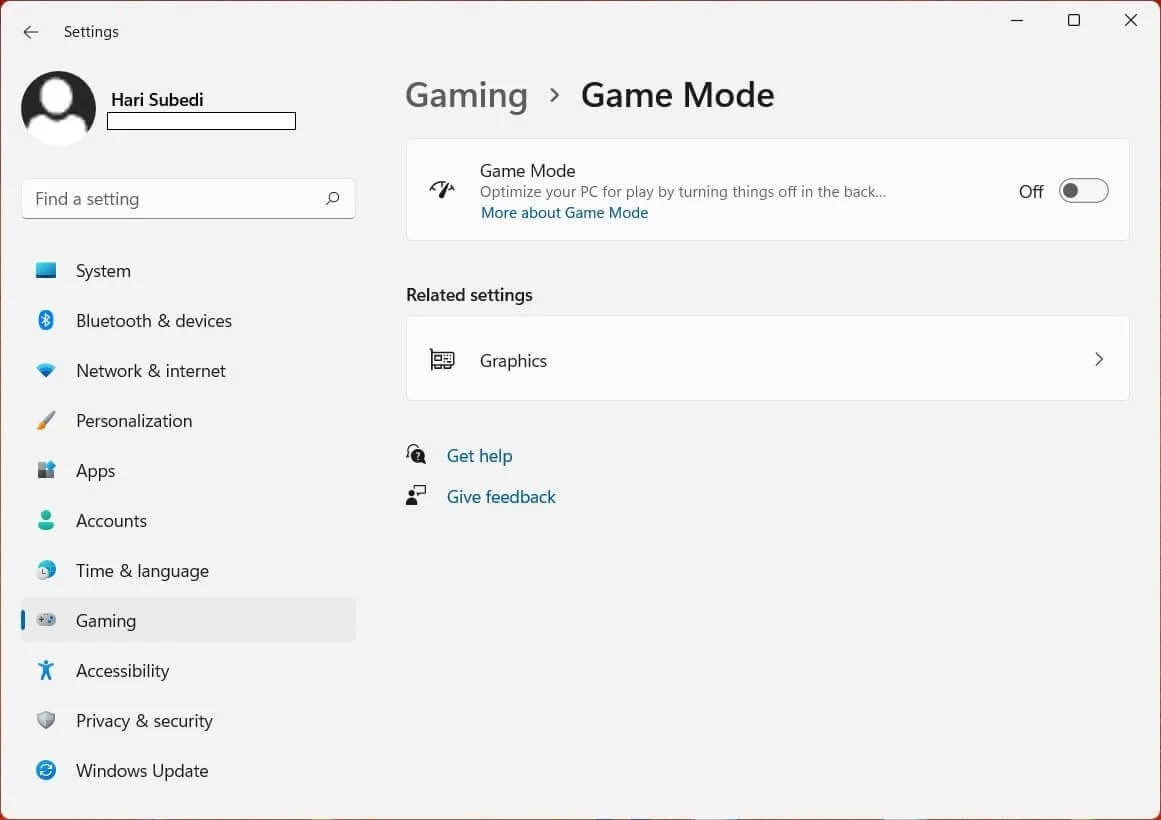1161x820 pixels.
Task: Open Accessibility settings
Action: click(x=122, y=670)
